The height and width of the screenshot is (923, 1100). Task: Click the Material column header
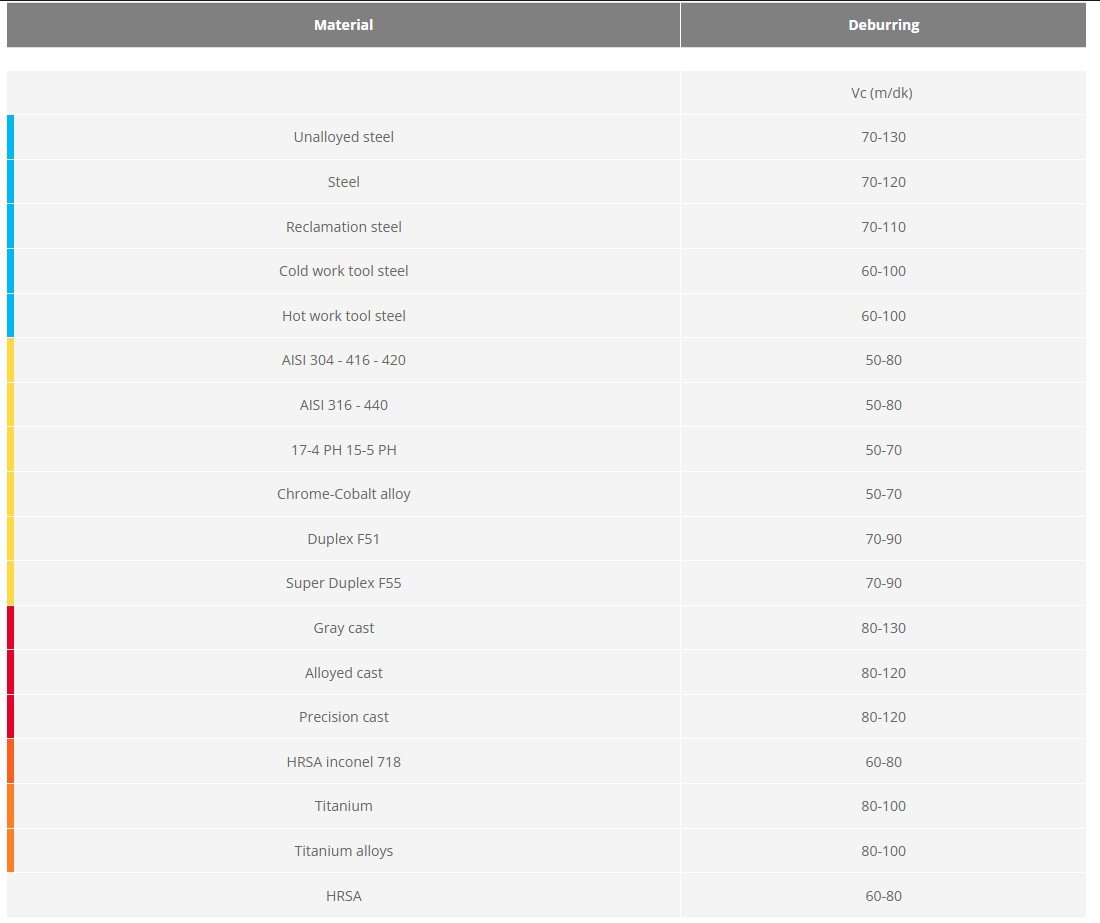[x=343, y=25]
